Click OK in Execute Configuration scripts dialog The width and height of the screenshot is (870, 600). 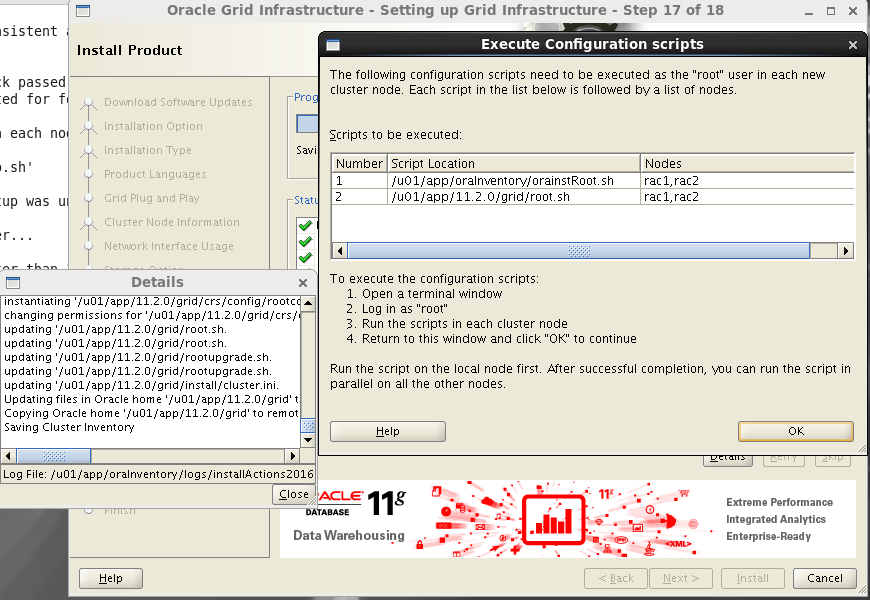click(x=796, y=431)
